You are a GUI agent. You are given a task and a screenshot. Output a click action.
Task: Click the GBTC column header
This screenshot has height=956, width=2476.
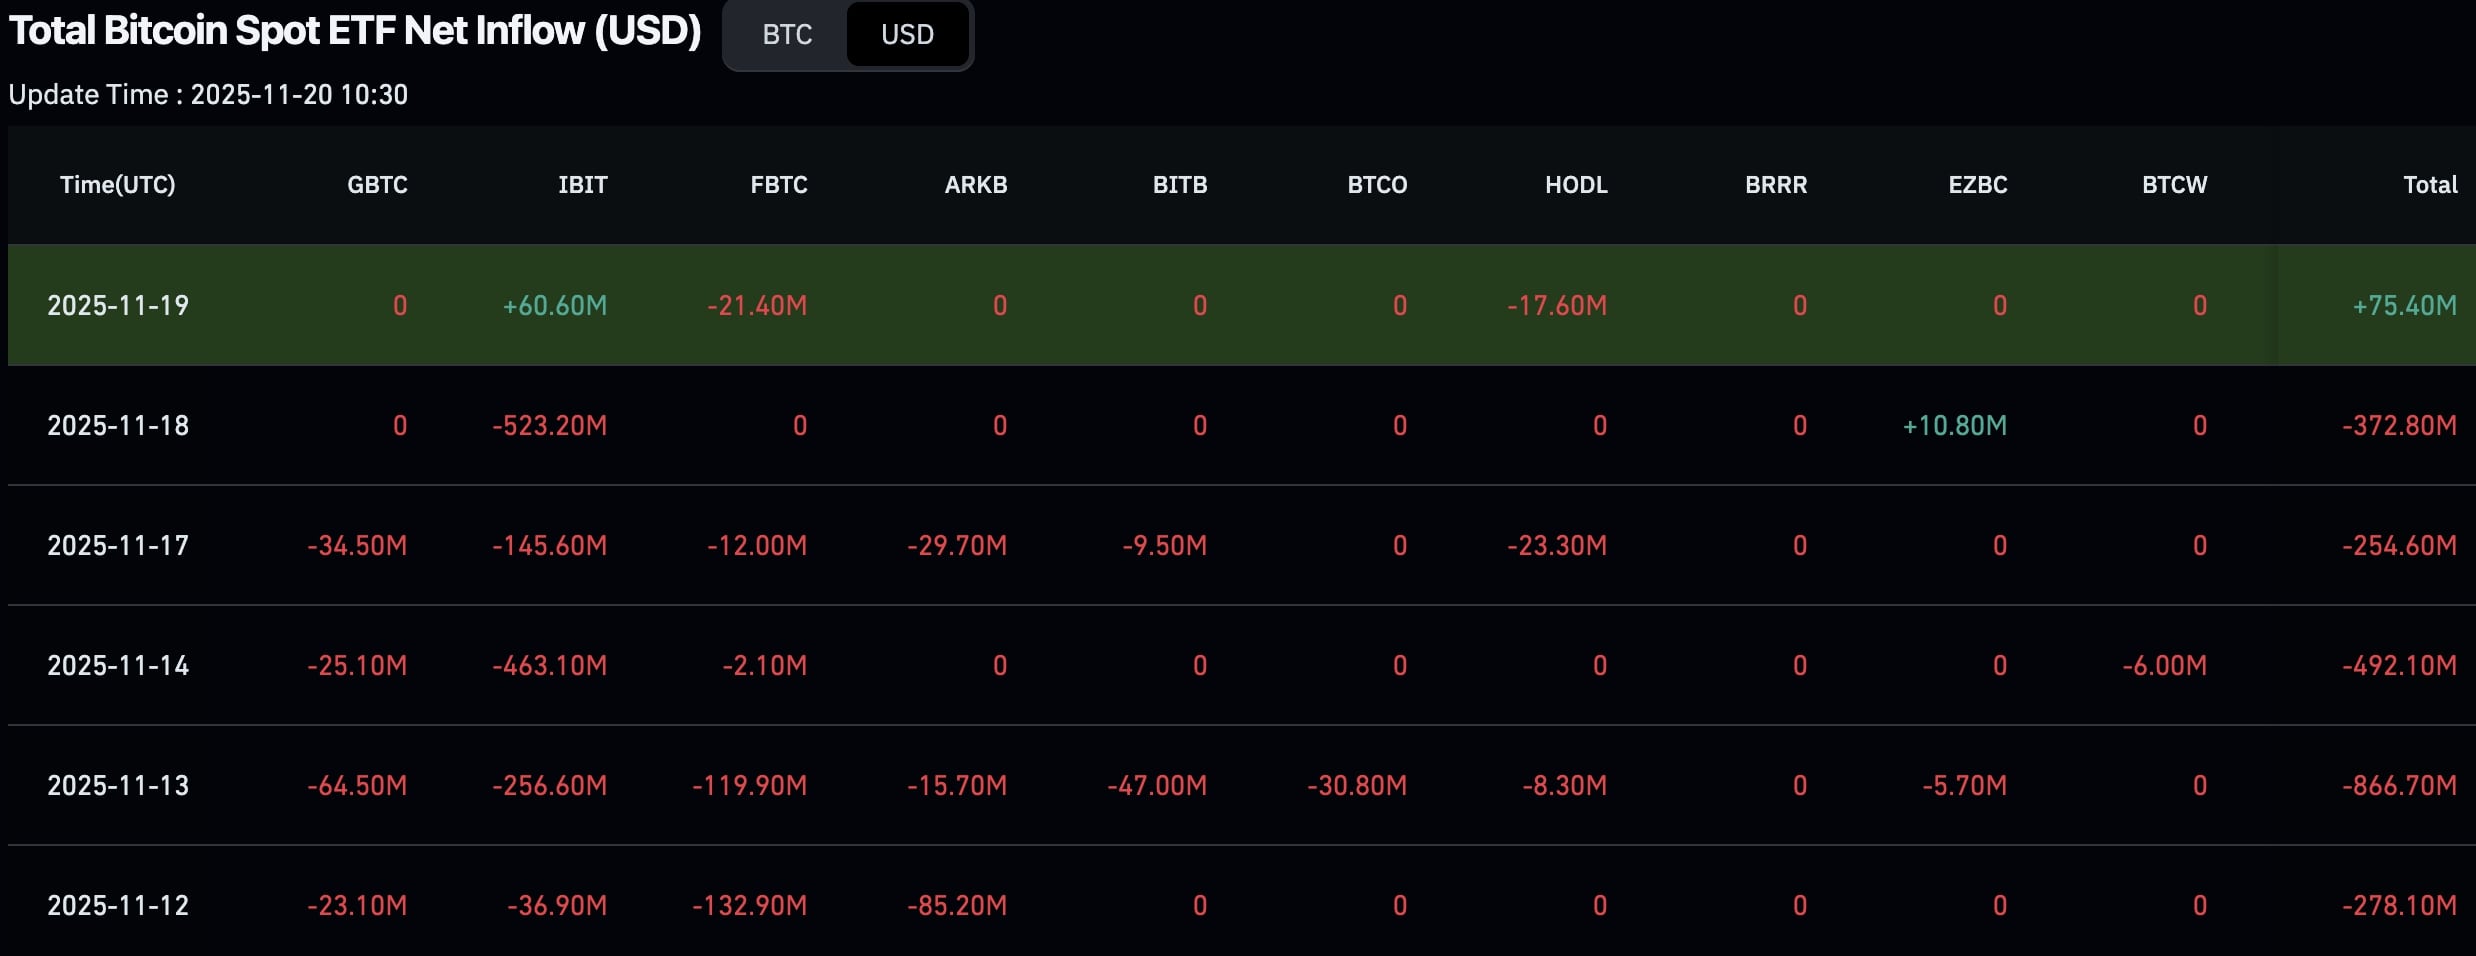click(377, 185)
